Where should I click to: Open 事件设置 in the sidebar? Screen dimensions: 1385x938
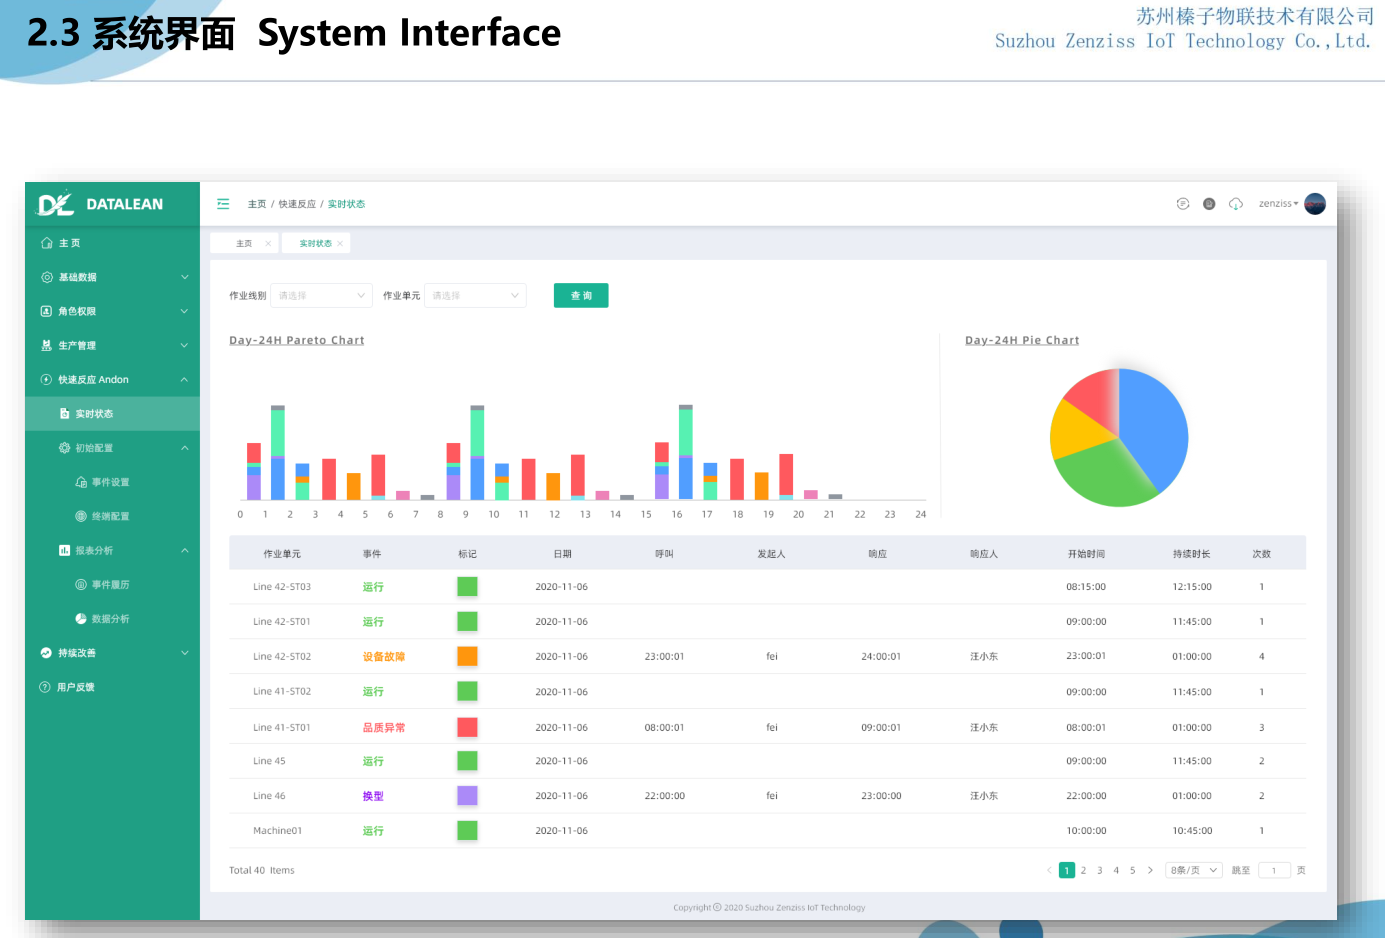(x=112, y=482)
